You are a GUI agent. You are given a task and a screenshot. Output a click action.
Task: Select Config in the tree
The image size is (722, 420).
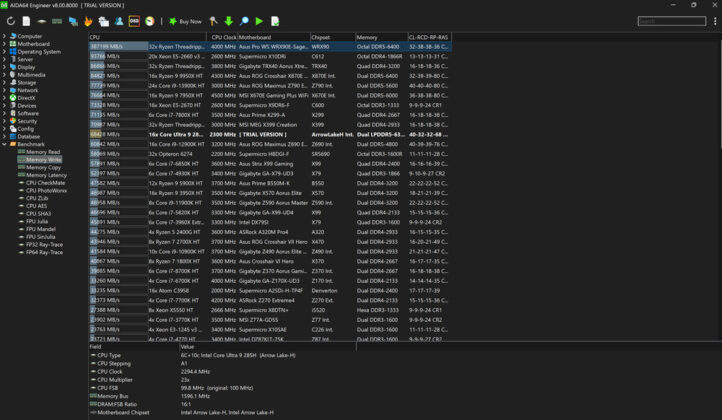25,129
